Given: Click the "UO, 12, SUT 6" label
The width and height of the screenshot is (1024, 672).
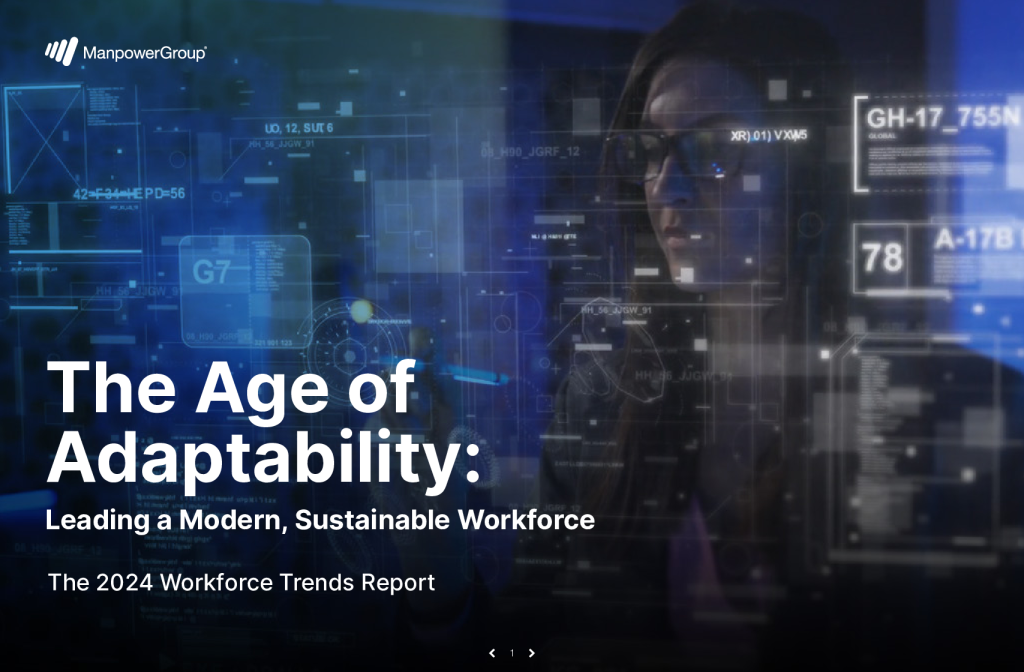Looking at the screenshot, I should point(298,128).
